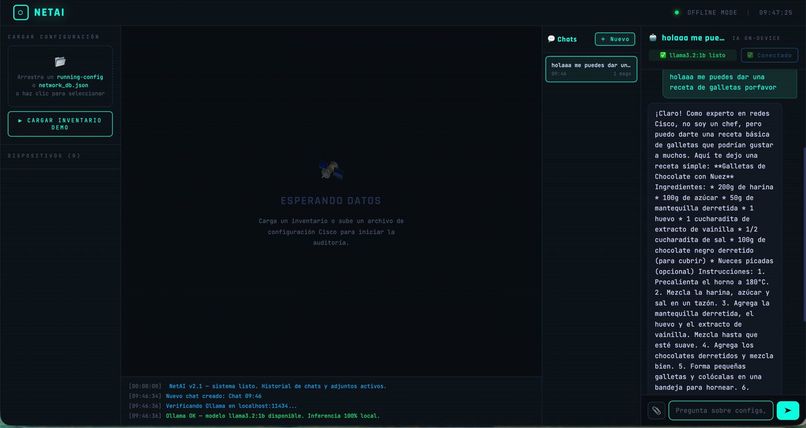Click the NETAI title text
806x428 pixels.
[49, 12]
